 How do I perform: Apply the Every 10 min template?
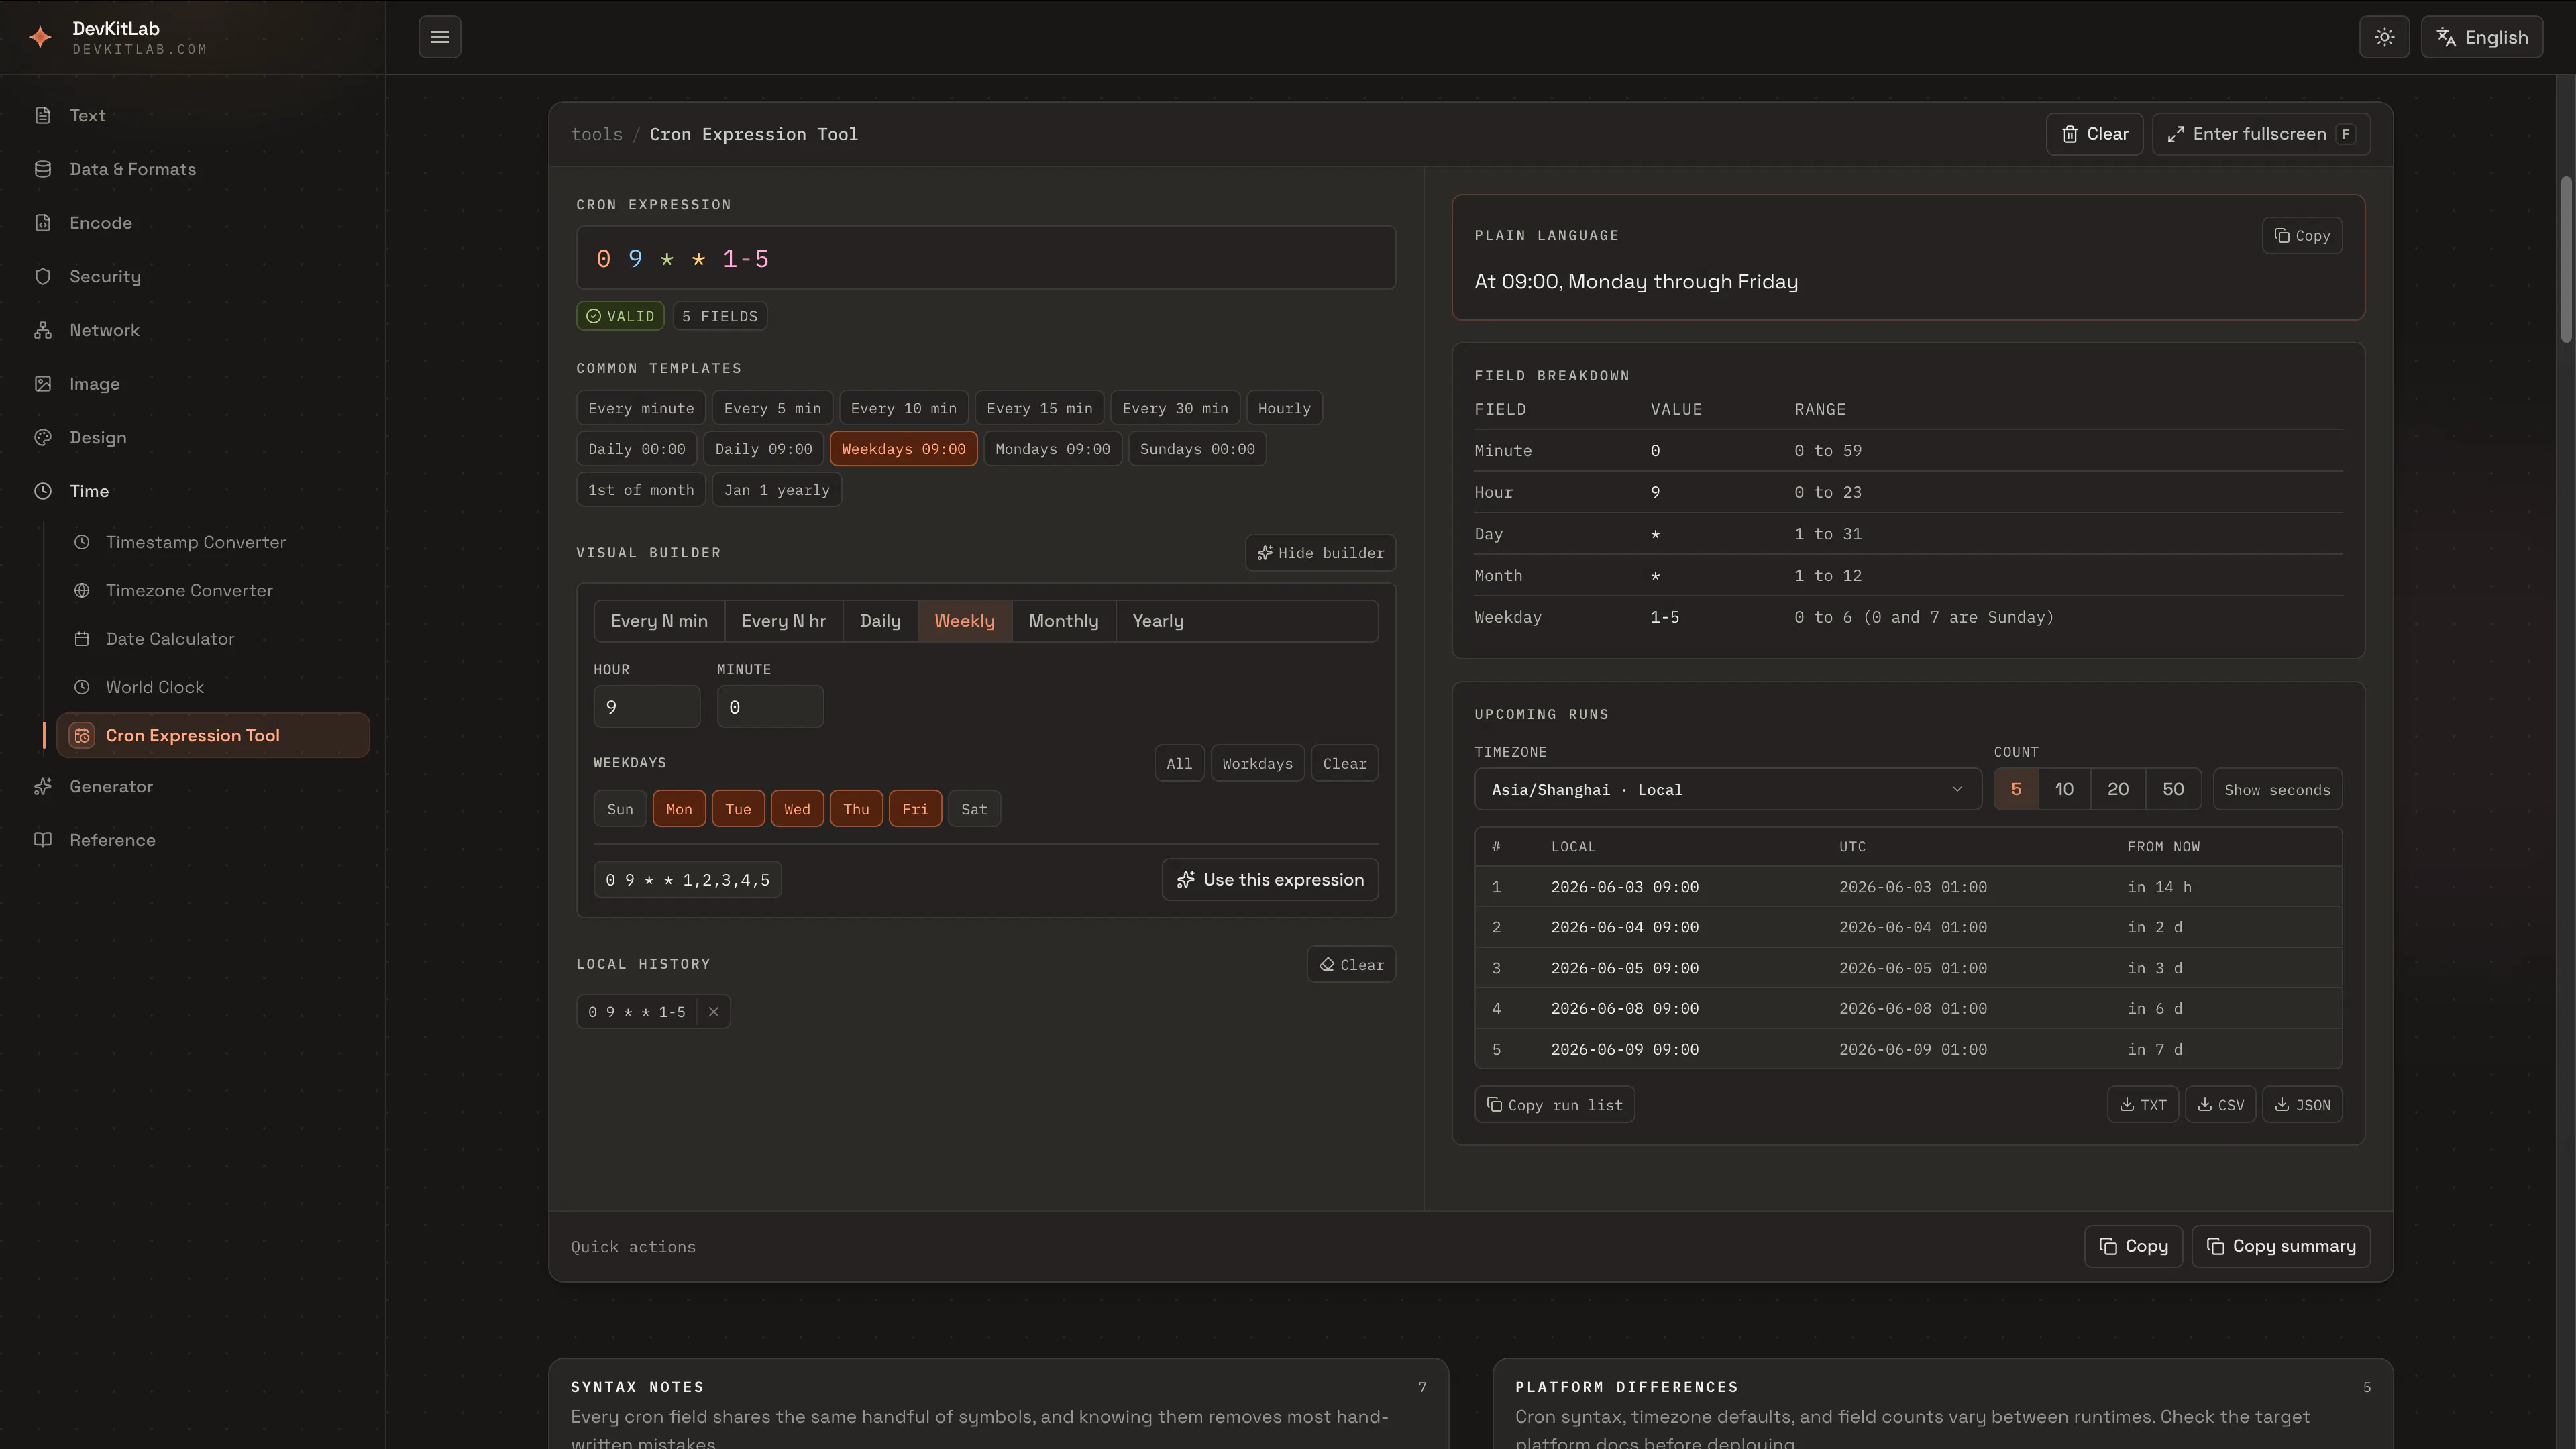[x=903, y=408]
